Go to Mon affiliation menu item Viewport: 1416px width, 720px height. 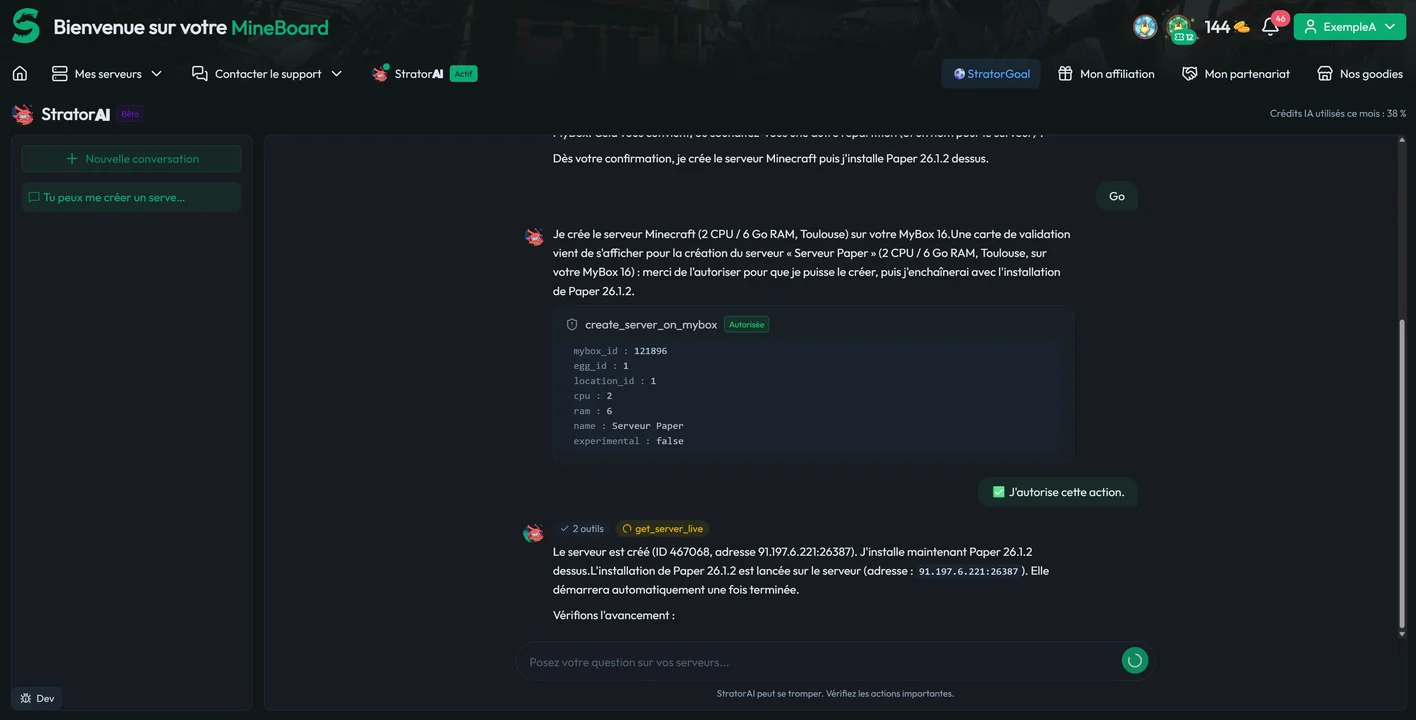click(1106, 73)
